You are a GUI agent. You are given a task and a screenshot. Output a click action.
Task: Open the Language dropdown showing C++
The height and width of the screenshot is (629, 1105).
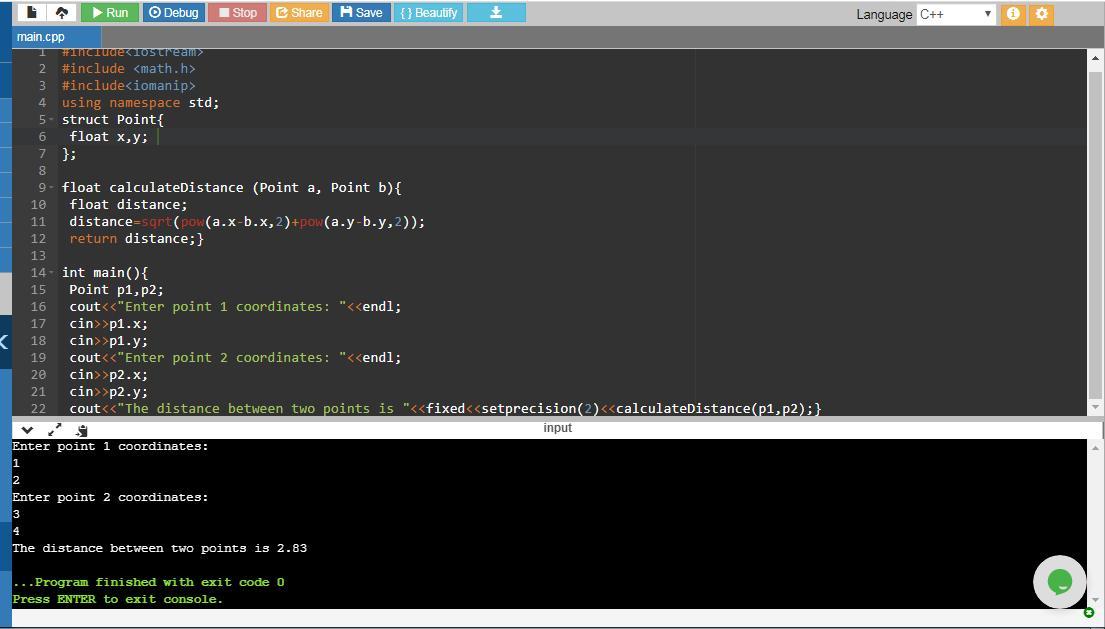coord(955,14)
